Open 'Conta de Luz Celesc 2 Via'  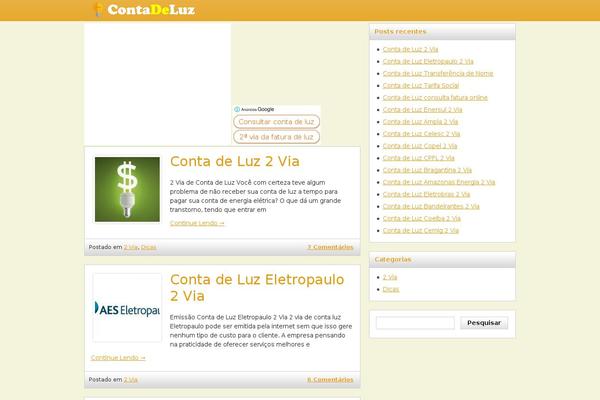point(421,134)
